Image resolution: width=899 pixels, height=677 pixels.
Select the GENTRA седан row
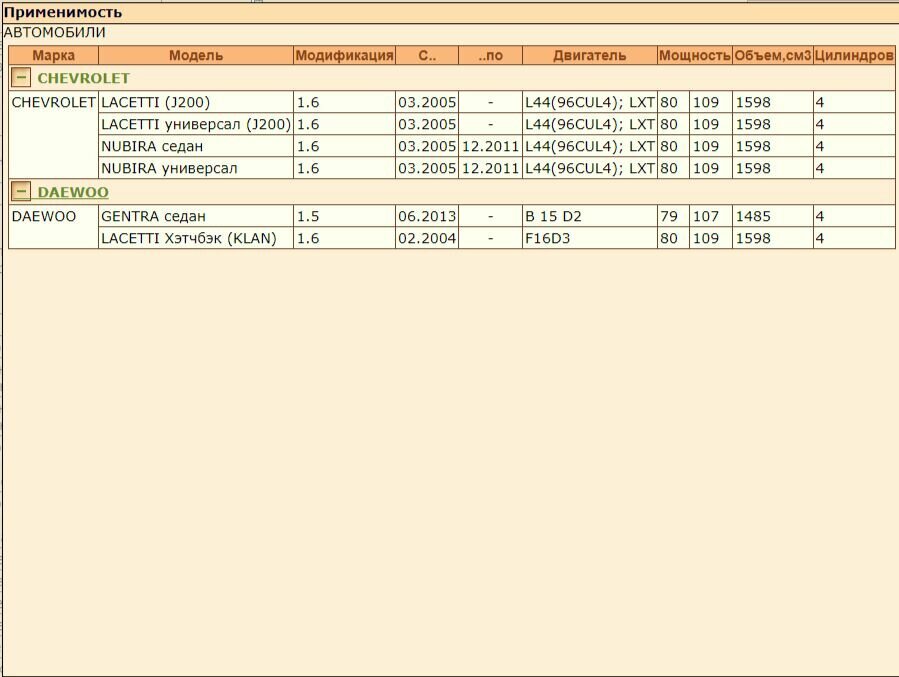pyautogui.click(x=497, y=216)
